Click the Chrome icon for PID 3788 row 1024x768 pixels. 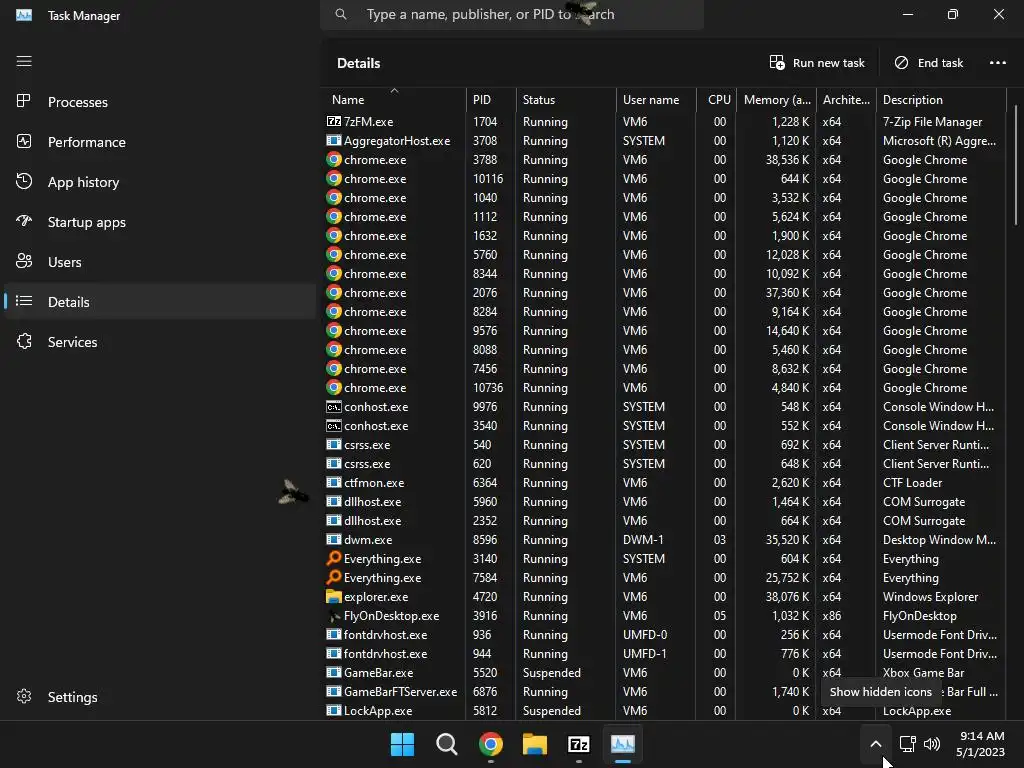(x=334, y=159)
